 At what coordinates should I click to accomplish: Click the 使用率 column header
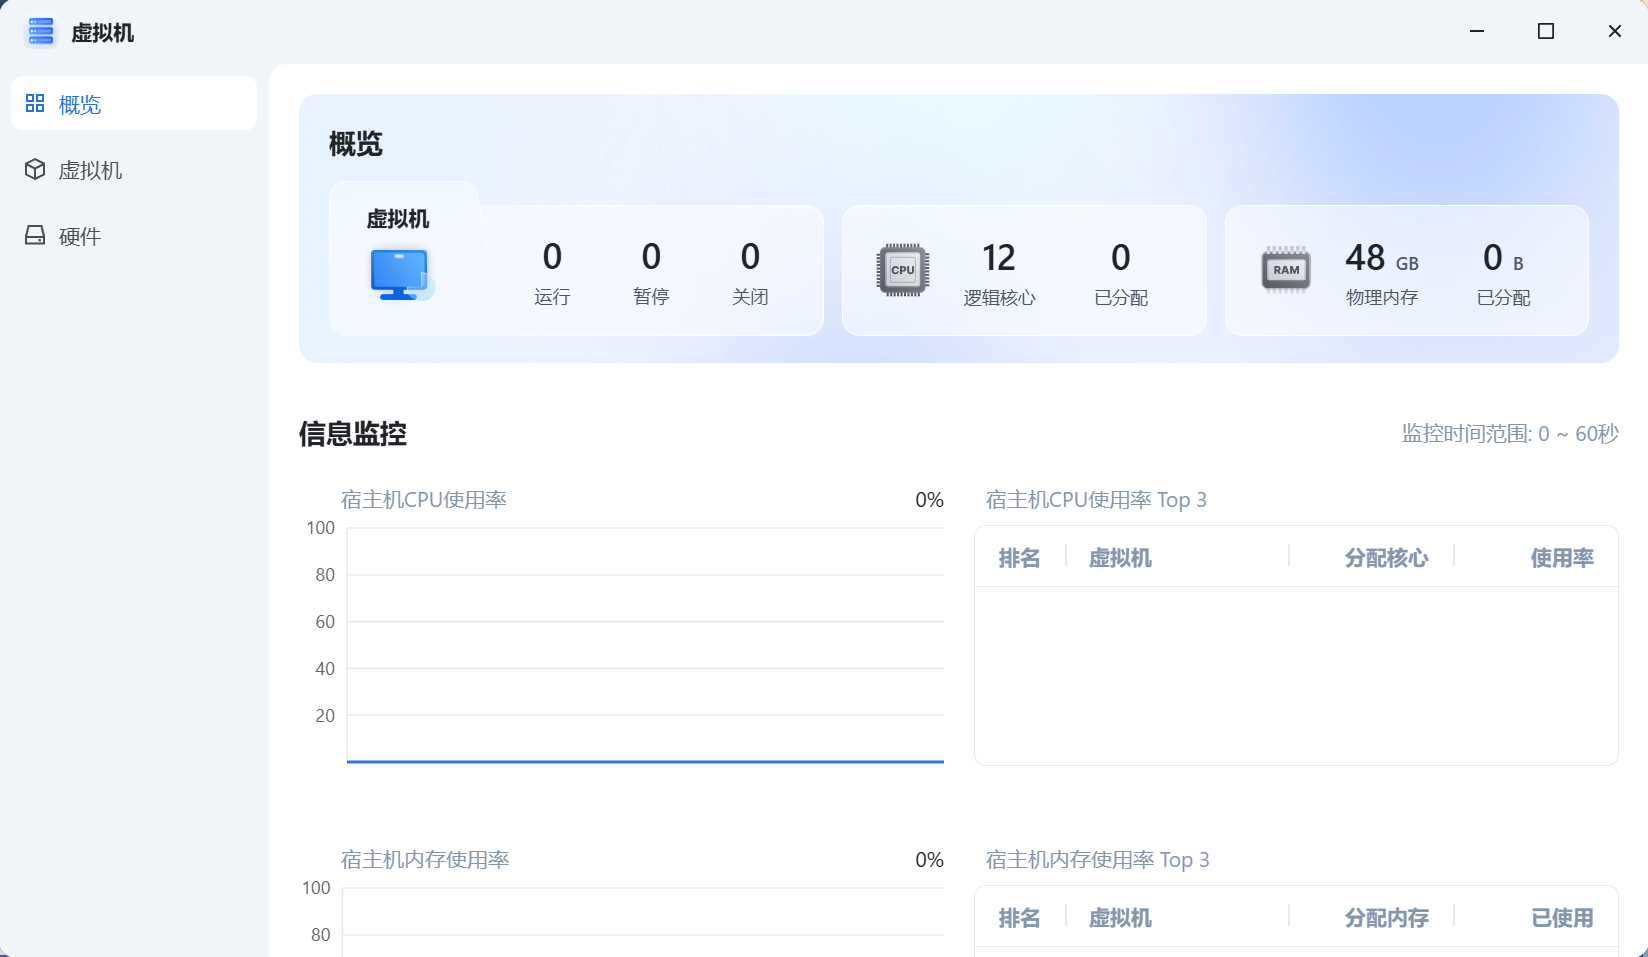coord(1561,558)
